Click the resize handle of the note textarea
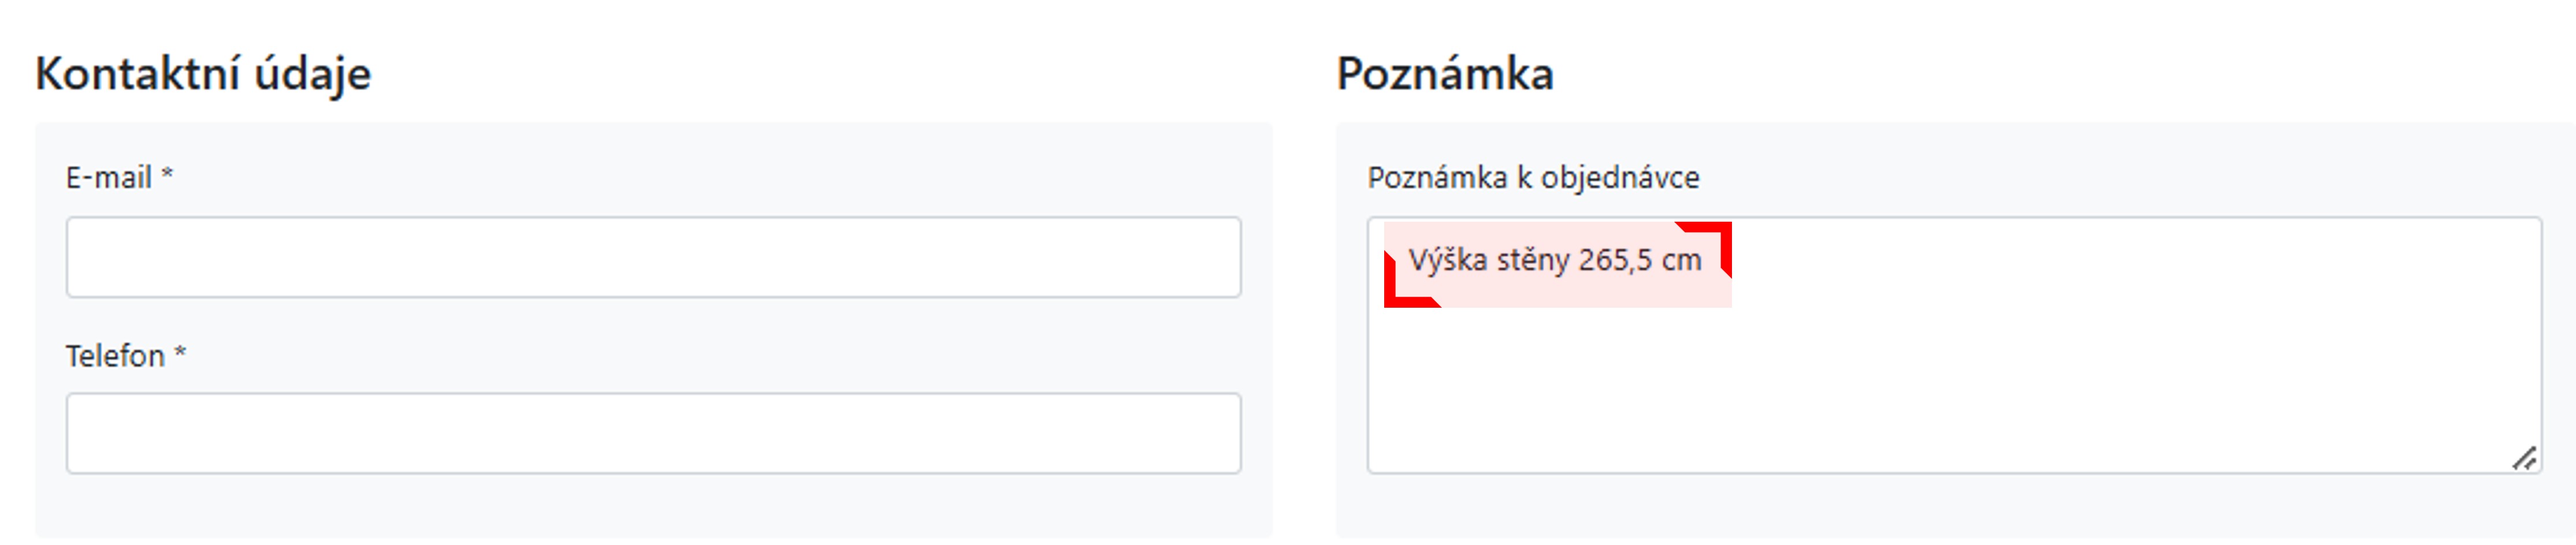This screenshot has height=545, width=2576. click(2523, 459)
